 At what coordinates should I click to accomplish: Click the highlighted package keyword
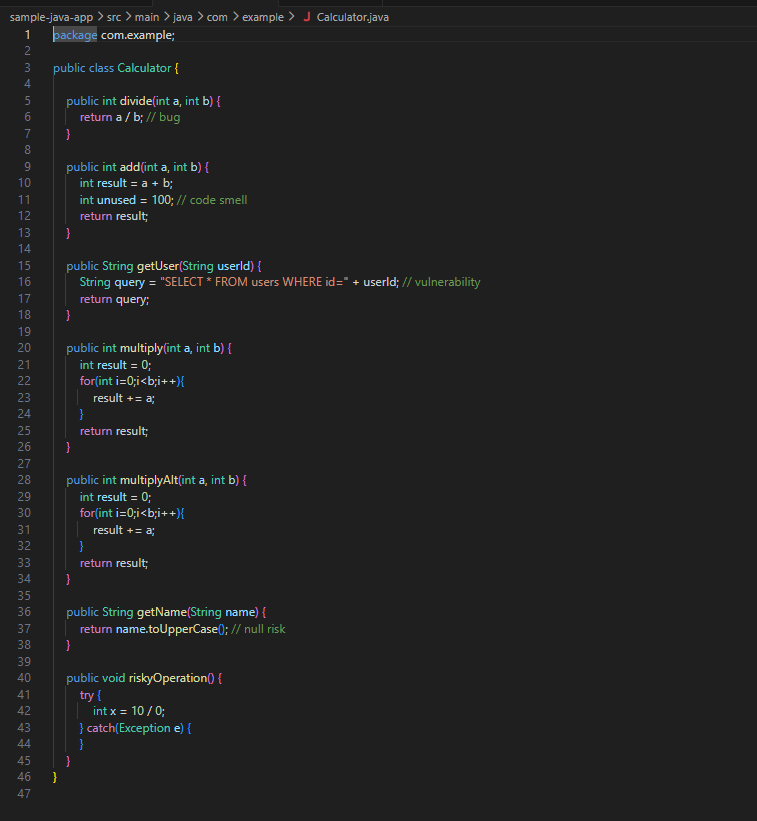pos(75,35)
